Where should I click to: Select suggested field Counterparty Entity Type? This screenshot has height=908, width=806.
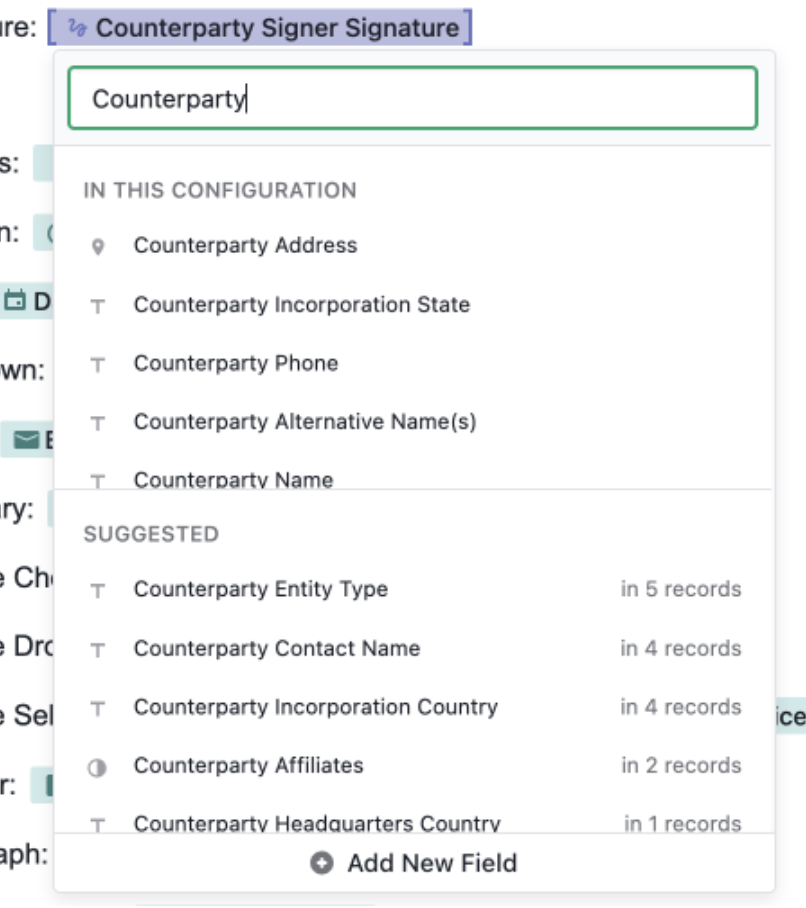click(x=260, y=590)
